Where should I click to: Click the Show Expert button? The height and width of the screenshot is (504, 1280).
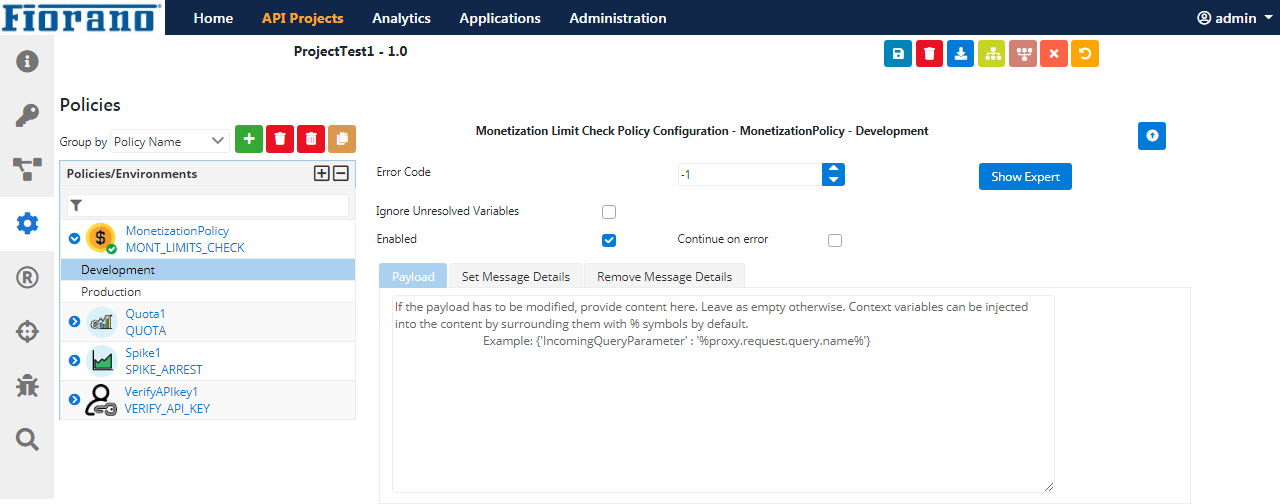click(x=1025, y=176)
